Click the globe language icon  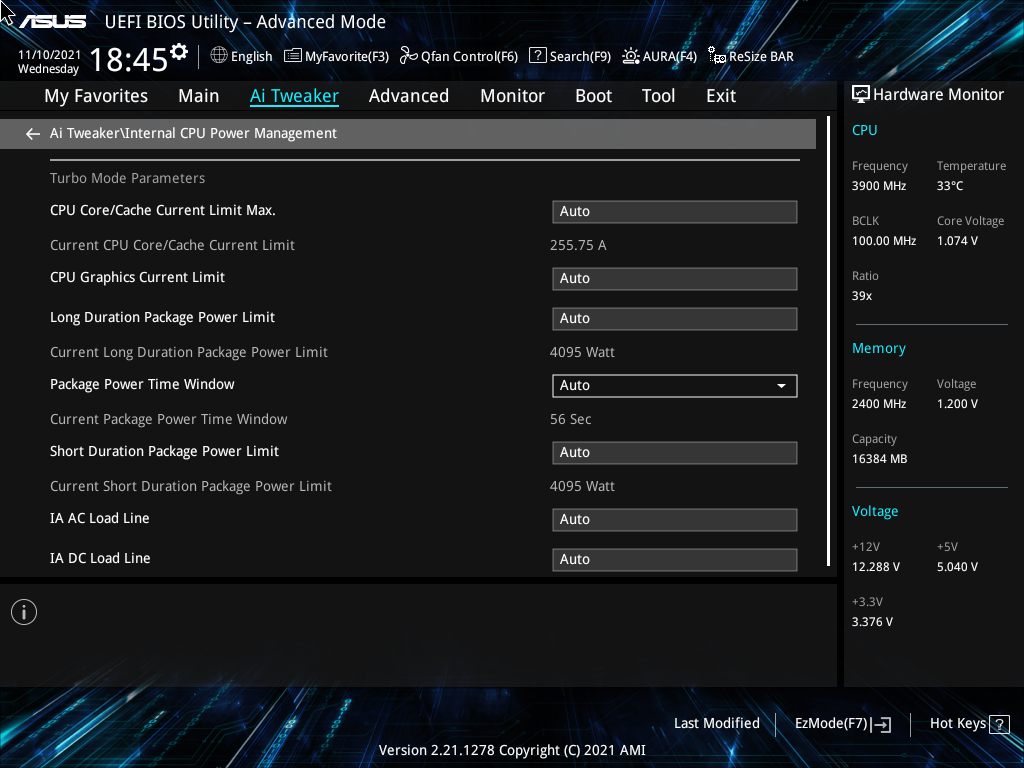pos(219,56)
